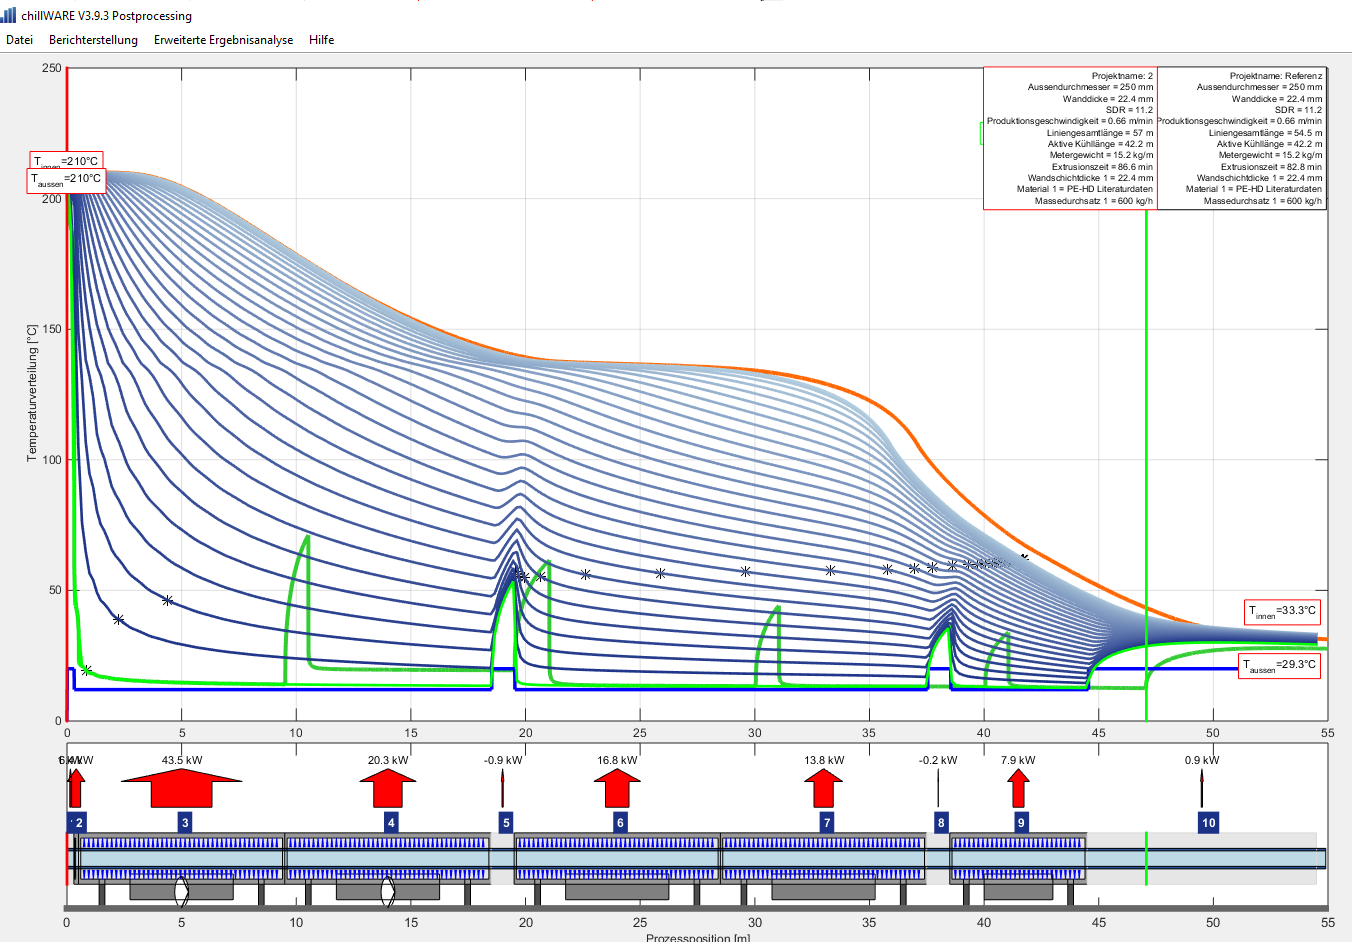Open the Erweiterte Ergebnisanalyse menu
The width and height of the screenshot is (1352, 942).
tap(223, 40)
